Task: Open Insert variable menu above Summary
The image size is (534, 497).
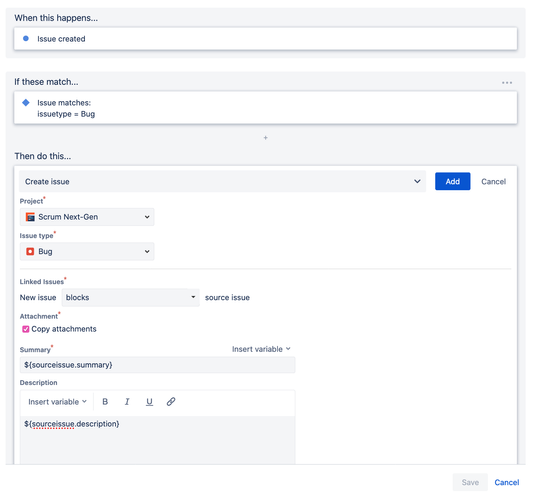Action: pyautogui.click(x=261, y=349)
